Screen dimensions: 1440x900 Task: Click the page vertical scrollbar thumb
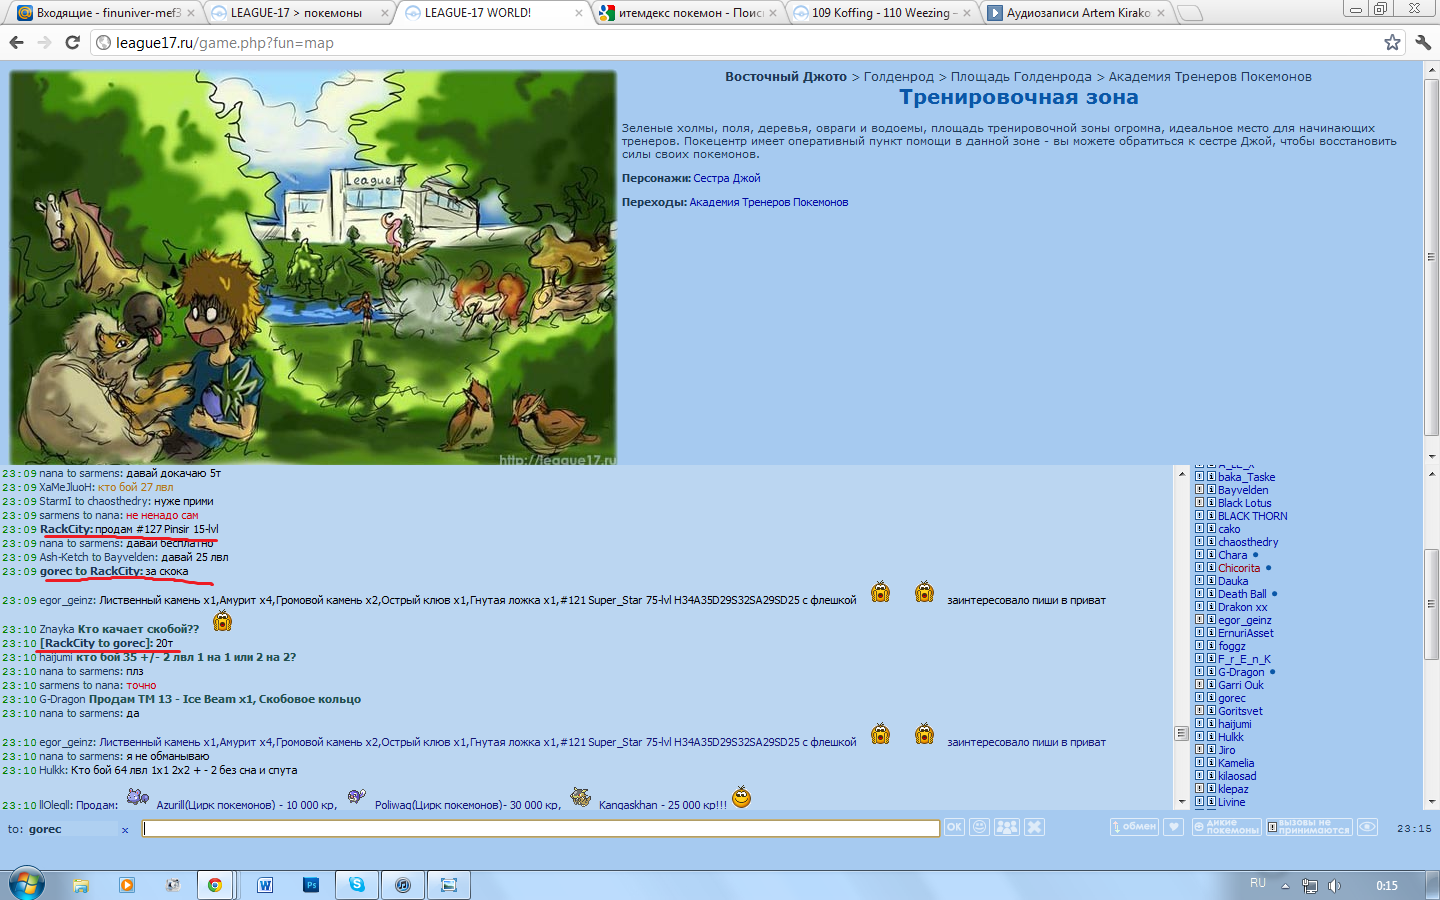click(x=1432, y=255)
